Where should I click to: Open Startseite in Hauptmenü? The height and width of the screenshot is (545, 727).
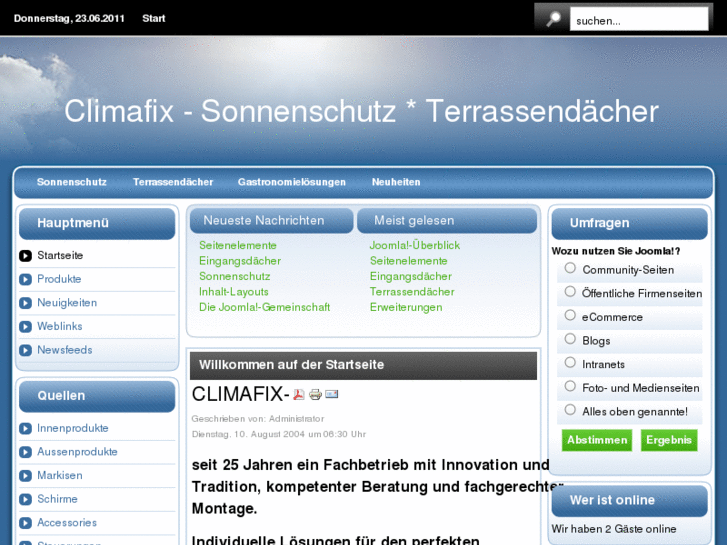click(60, 256)
